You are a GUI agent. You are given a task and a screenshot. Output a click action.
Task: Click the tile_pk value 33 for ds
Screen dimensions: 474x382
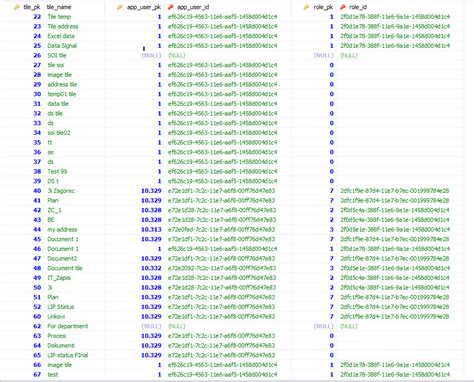pos(37,123)
